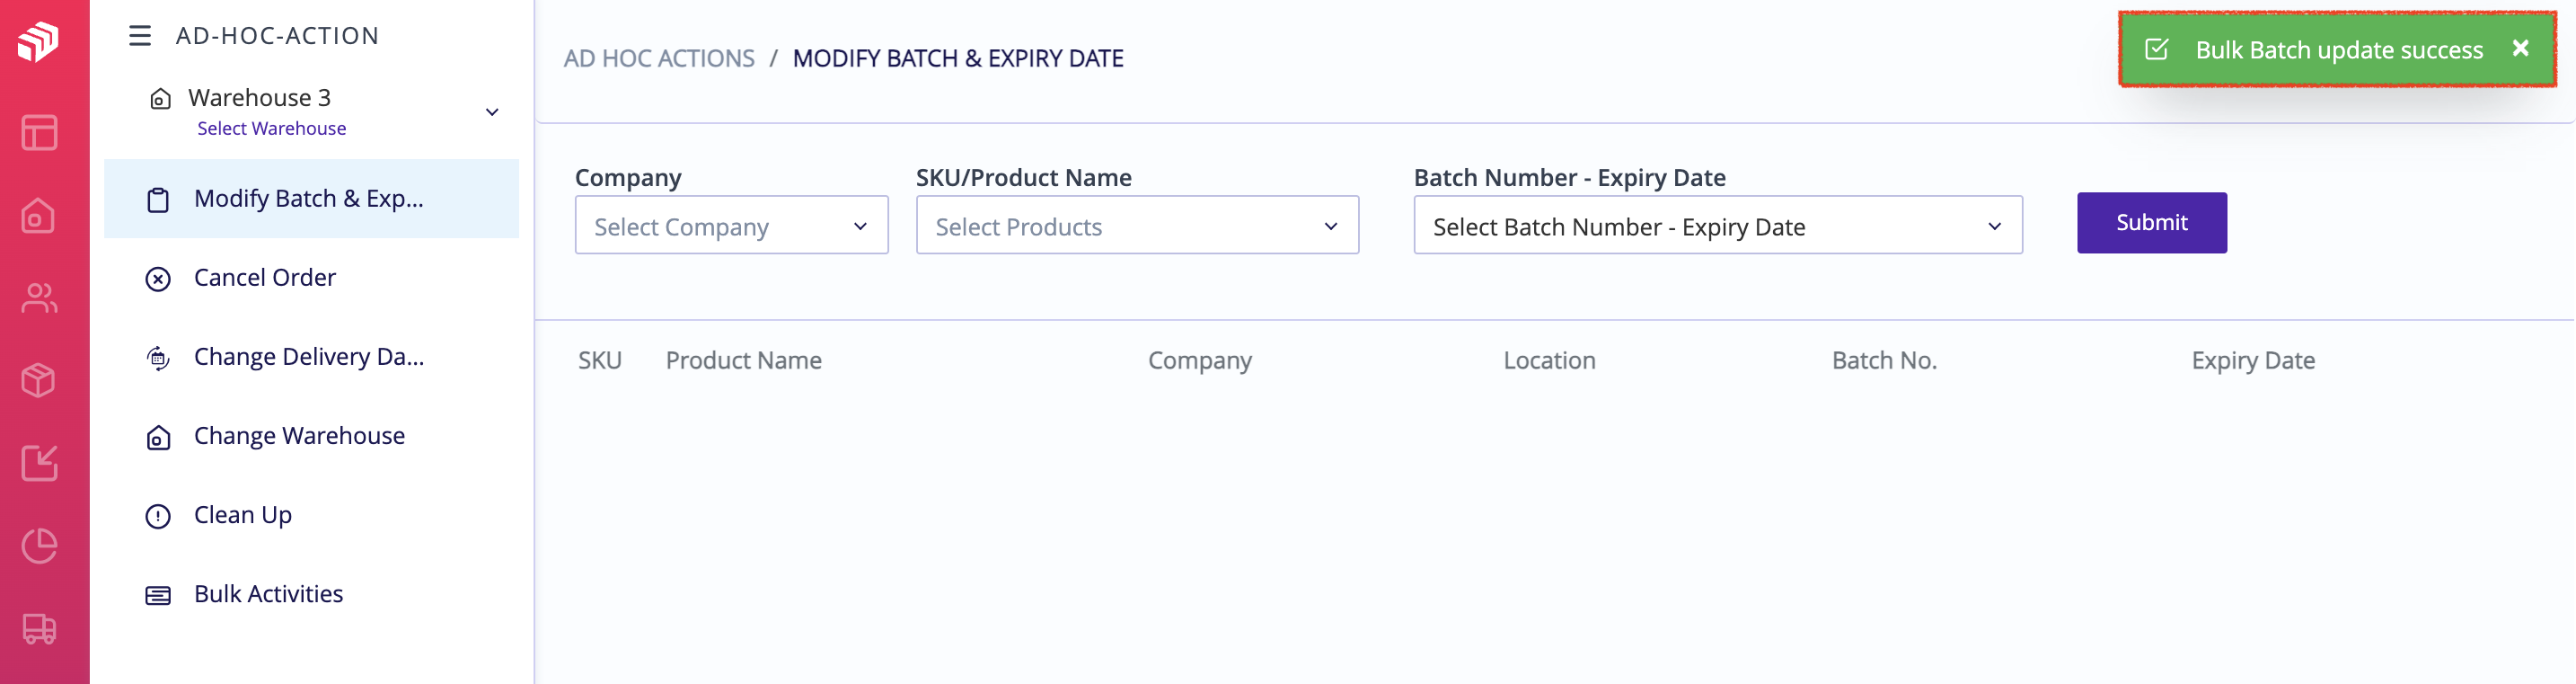Click the AD HOC ACTIONS breadcrumb link
Image resolution: width=2576 pixels, height=684 pixels.
659,59
